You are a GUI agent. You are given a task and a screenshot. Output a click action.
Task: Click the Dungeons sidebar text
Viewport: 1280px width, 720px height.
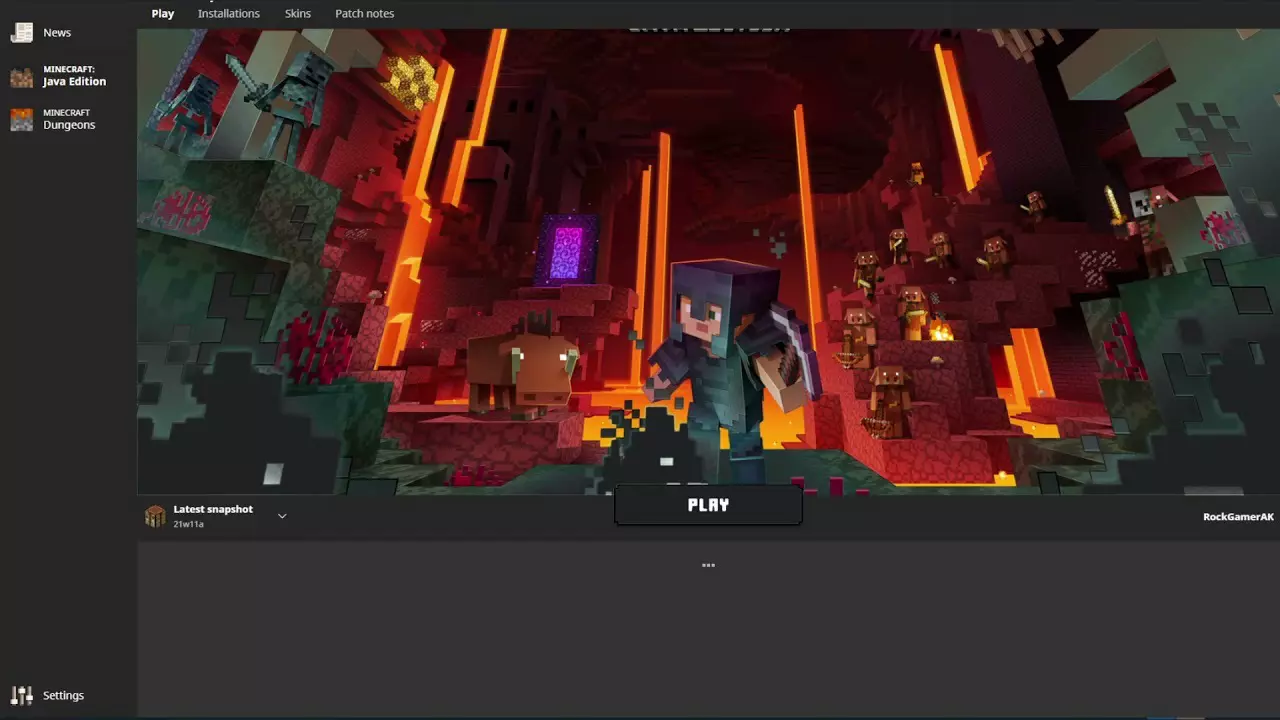point(69,125)
